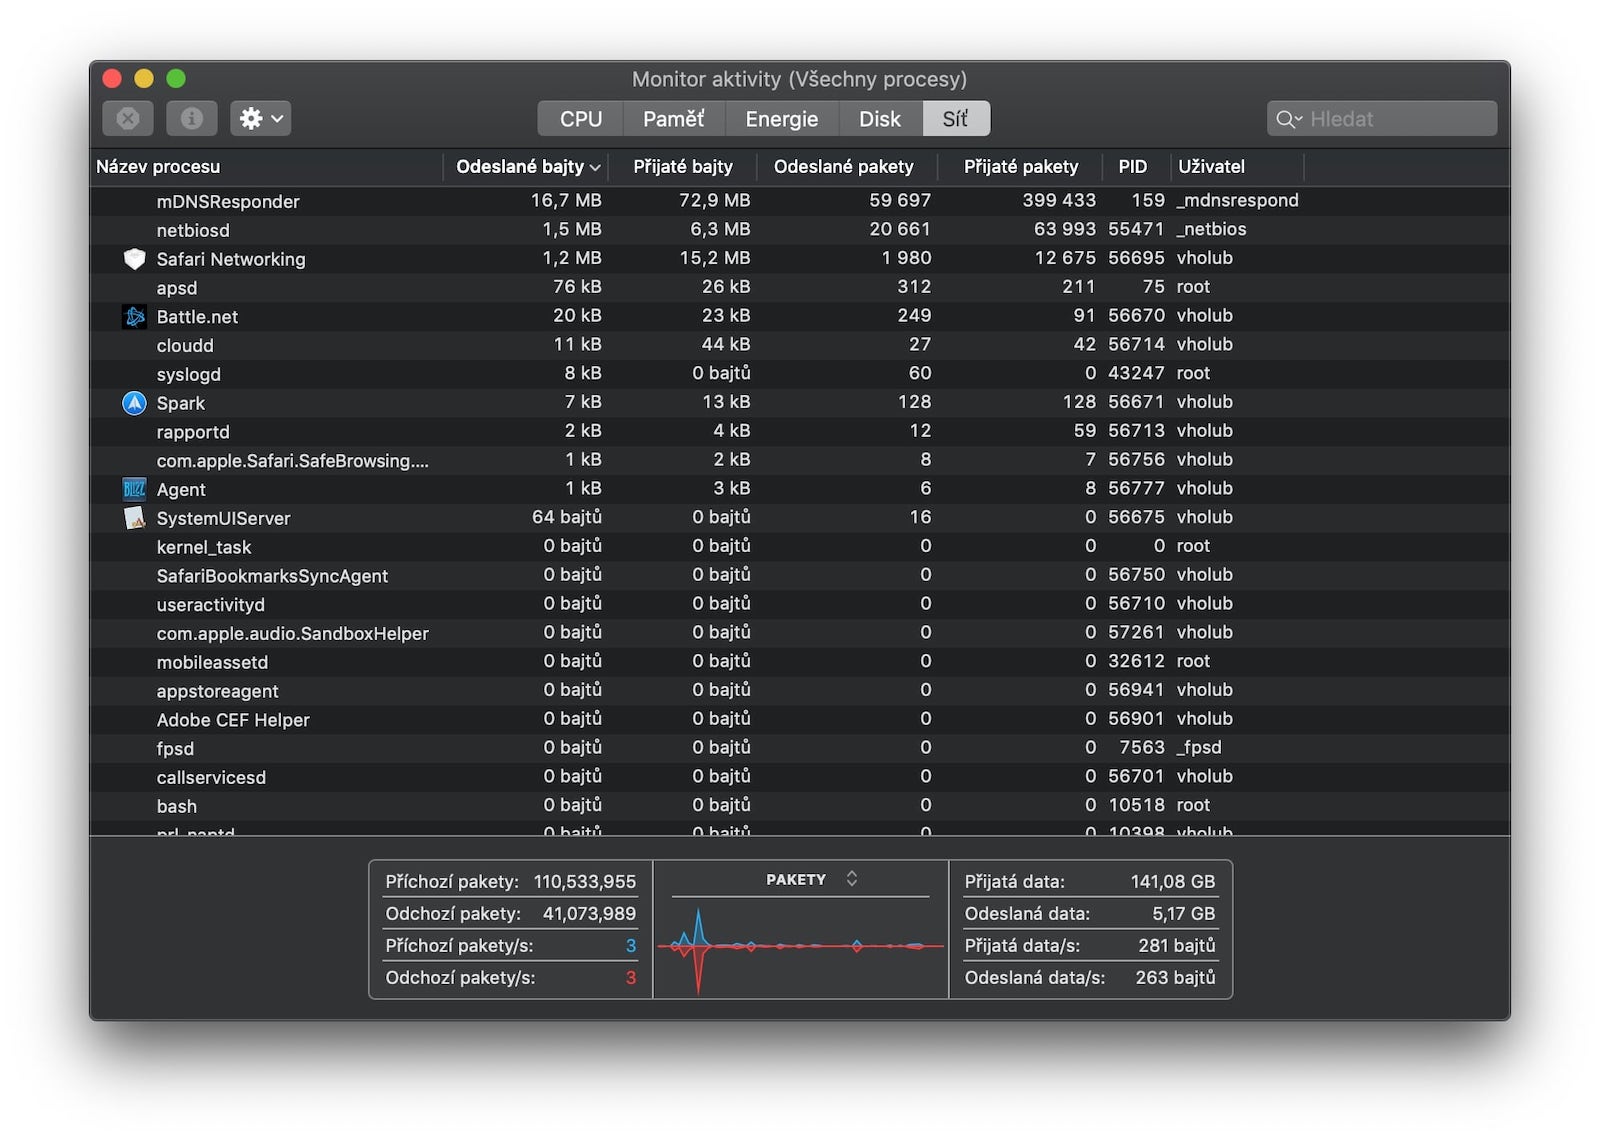Click the Spark app icon
1600x1139 pixels.
click(x=134, y=403)
